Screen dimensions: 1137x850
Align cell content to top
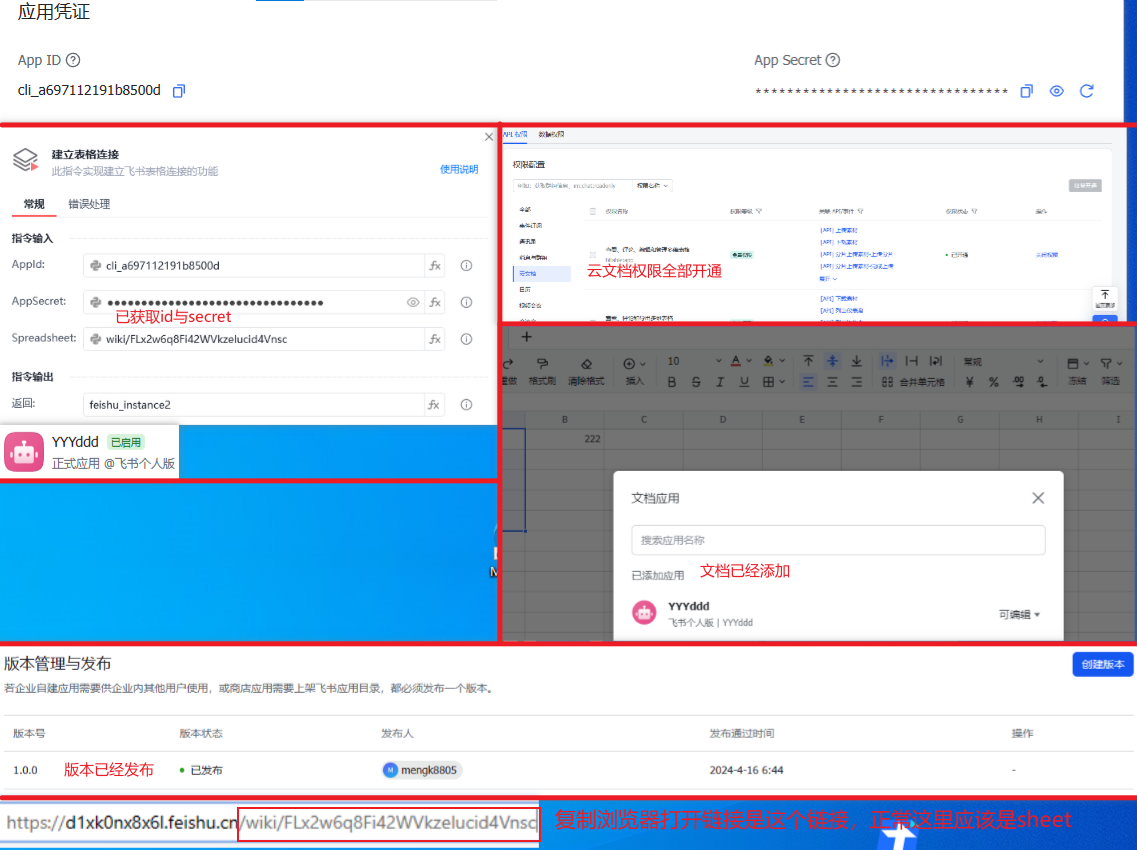[x=808, y=361]
